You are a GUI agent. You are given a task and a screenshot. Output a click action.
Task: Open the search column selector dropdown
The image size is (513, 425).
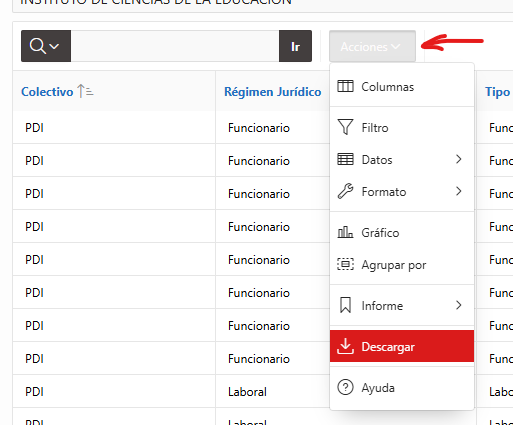[46, 46]
